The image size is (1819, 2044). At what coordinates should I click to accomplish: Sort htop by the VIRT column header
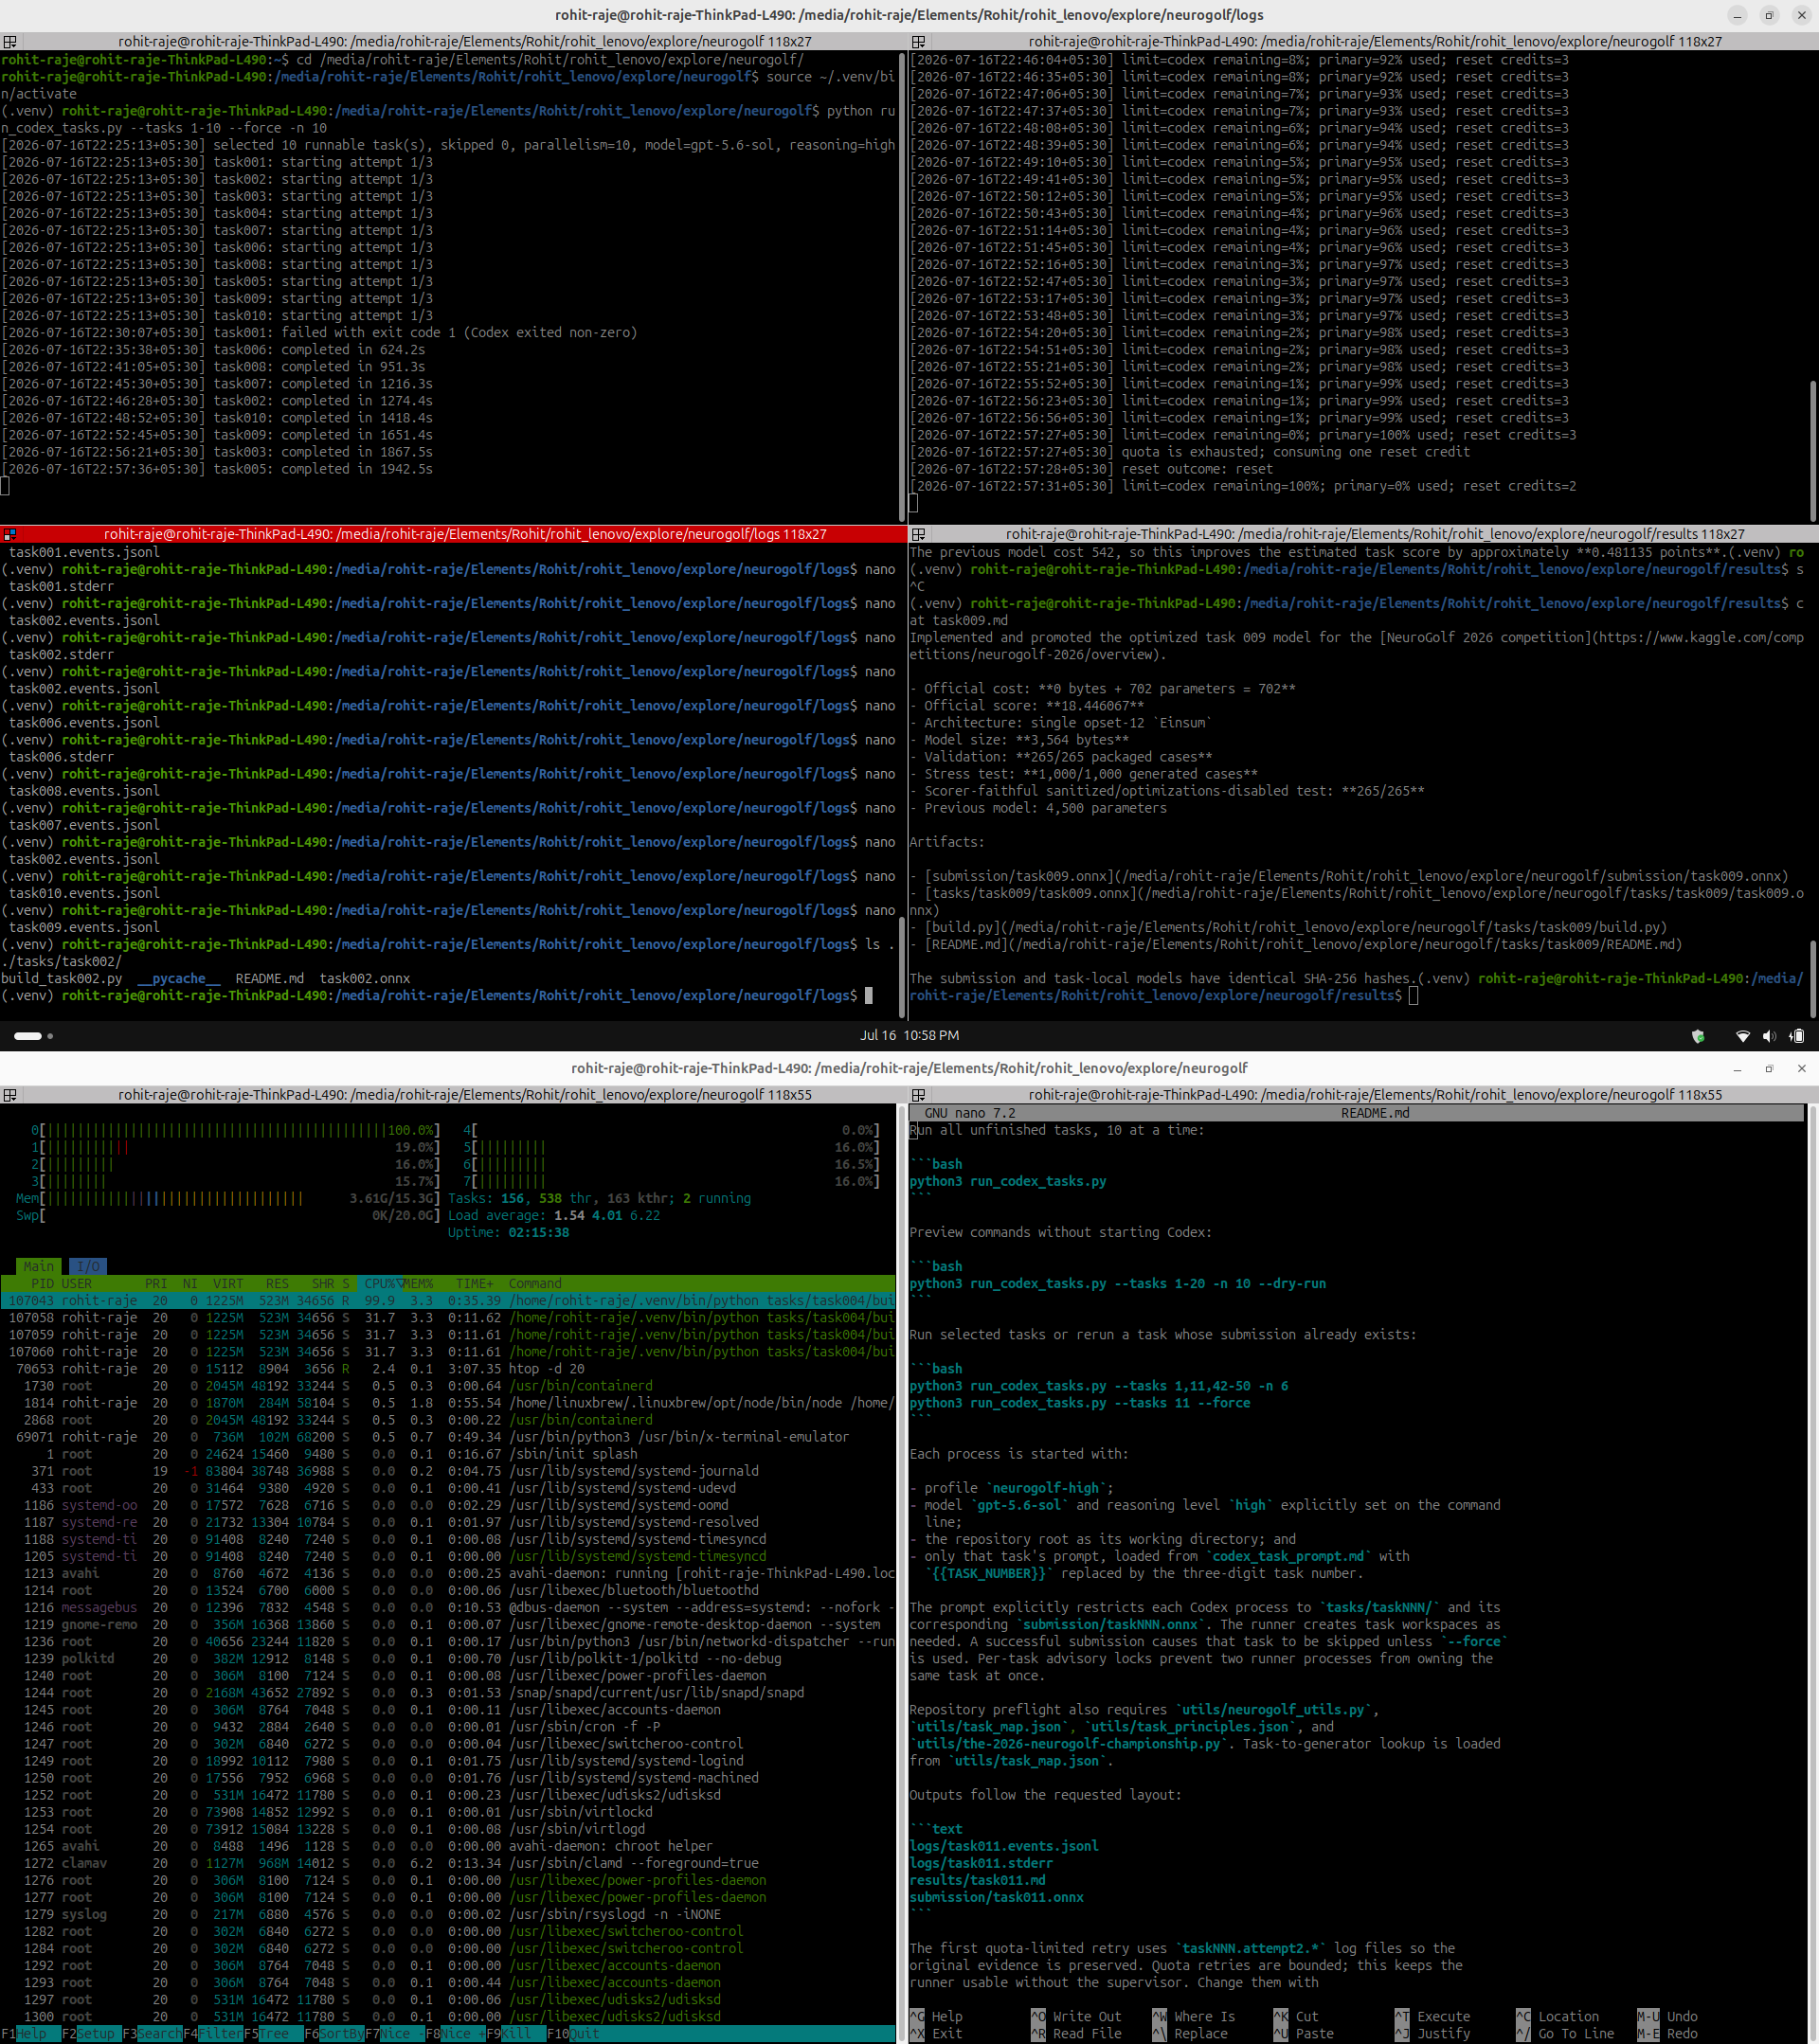coord(228,1284)
